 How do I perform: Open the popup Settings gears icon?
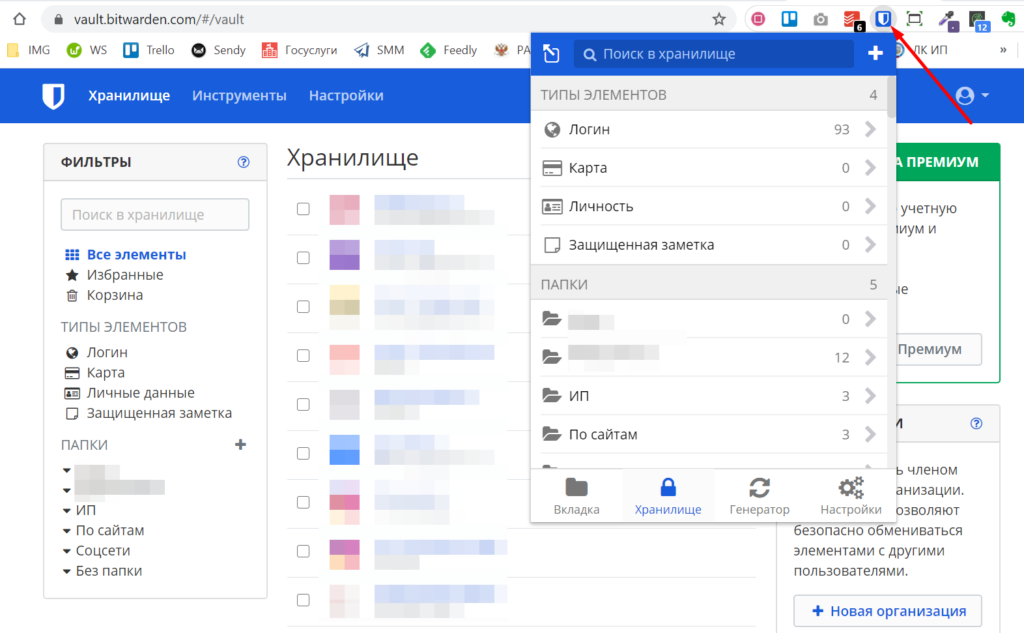(x=850, y=488)
